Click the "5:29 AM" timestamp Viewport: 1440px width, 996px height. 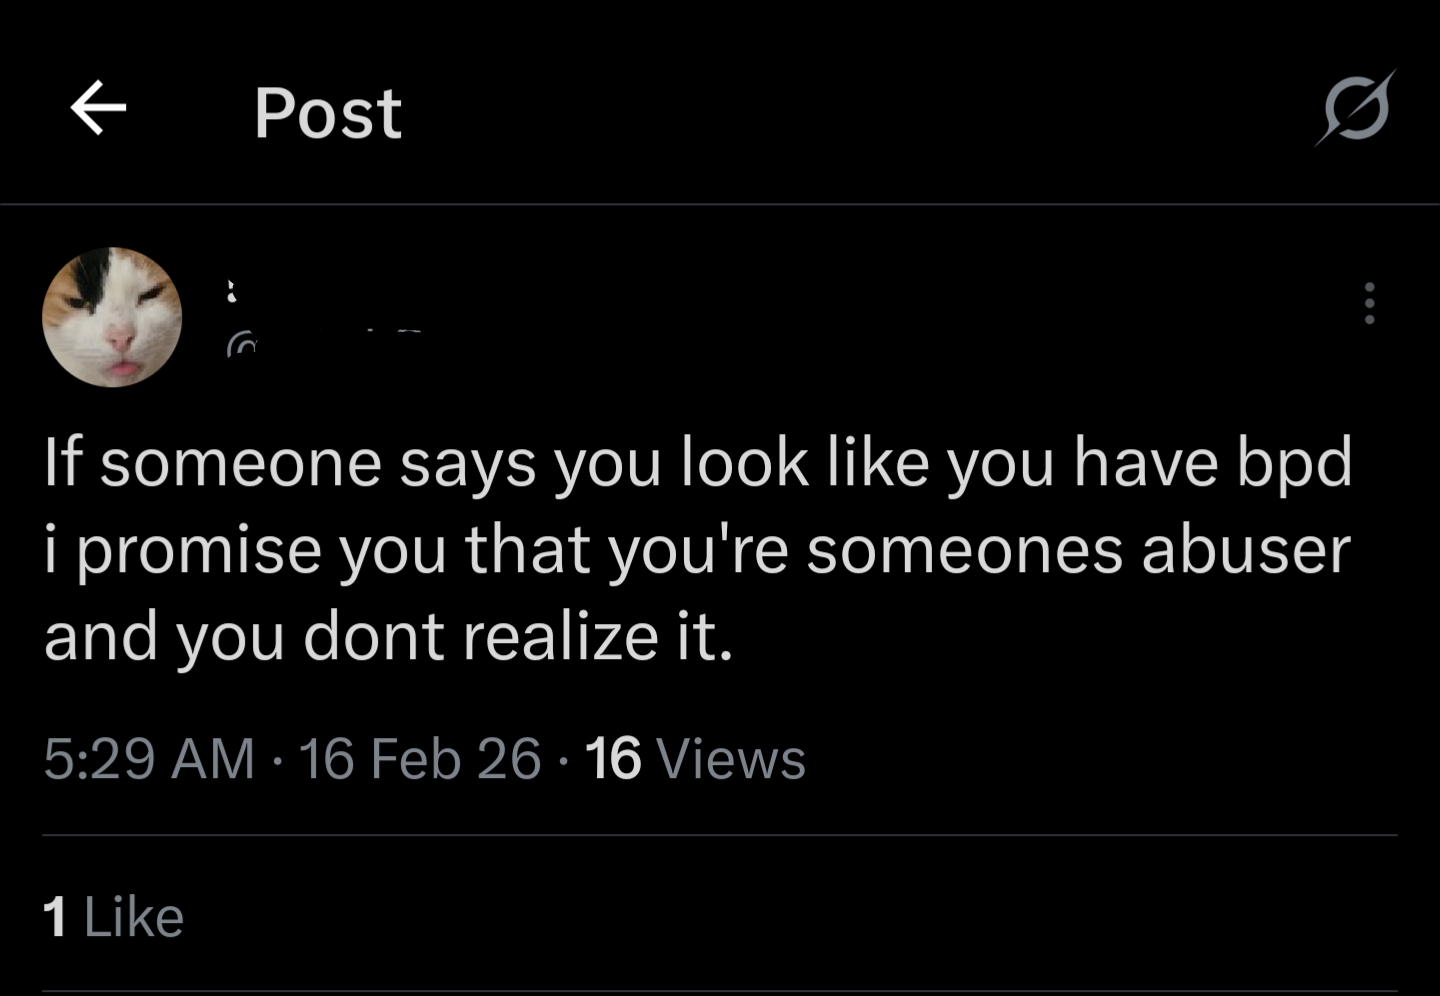[x=149, y=758]
